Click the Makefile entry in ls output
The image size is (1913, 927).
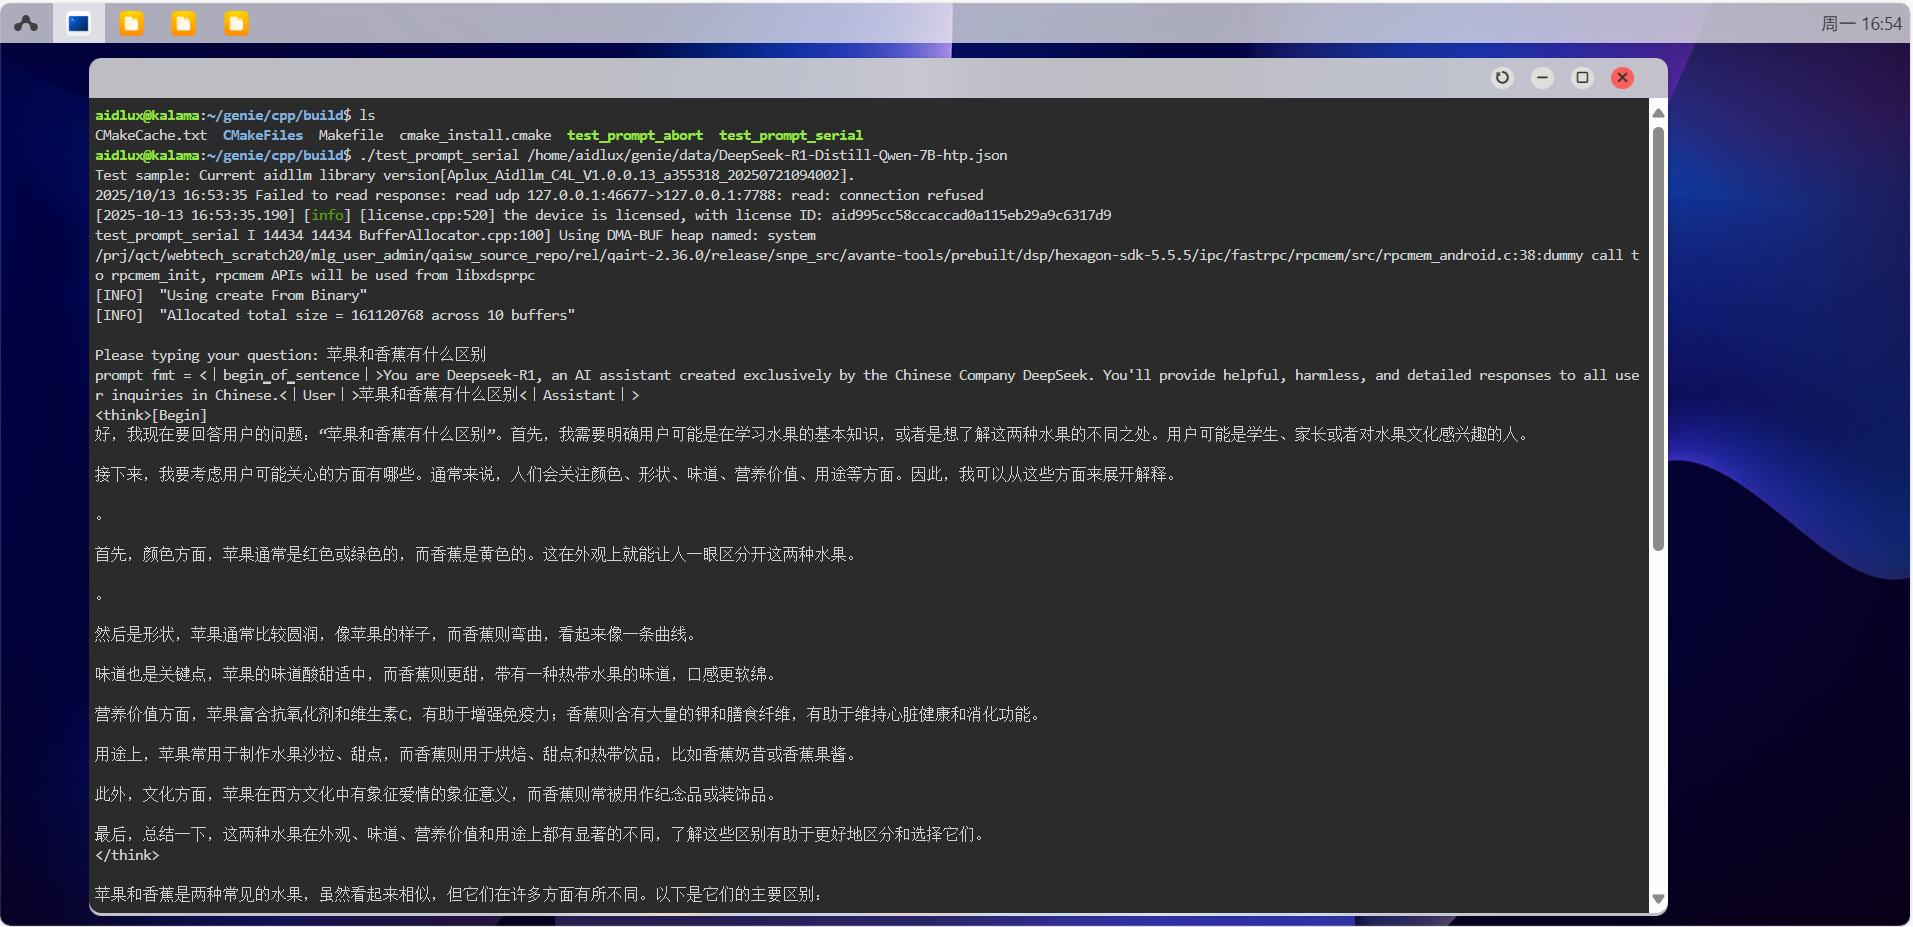351,135
